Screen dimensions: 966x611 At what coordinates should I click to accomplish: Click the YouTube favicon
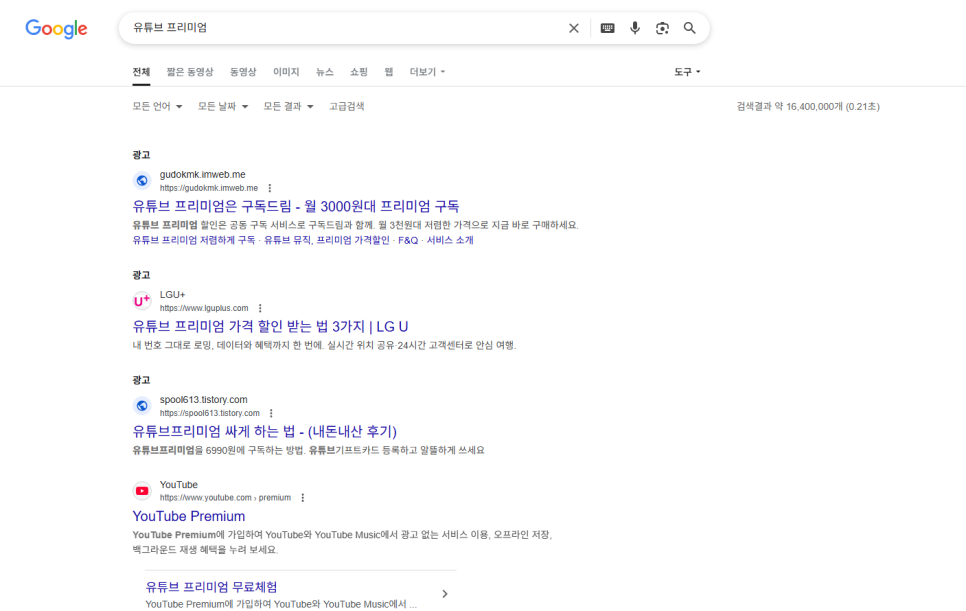coord(142,491)
